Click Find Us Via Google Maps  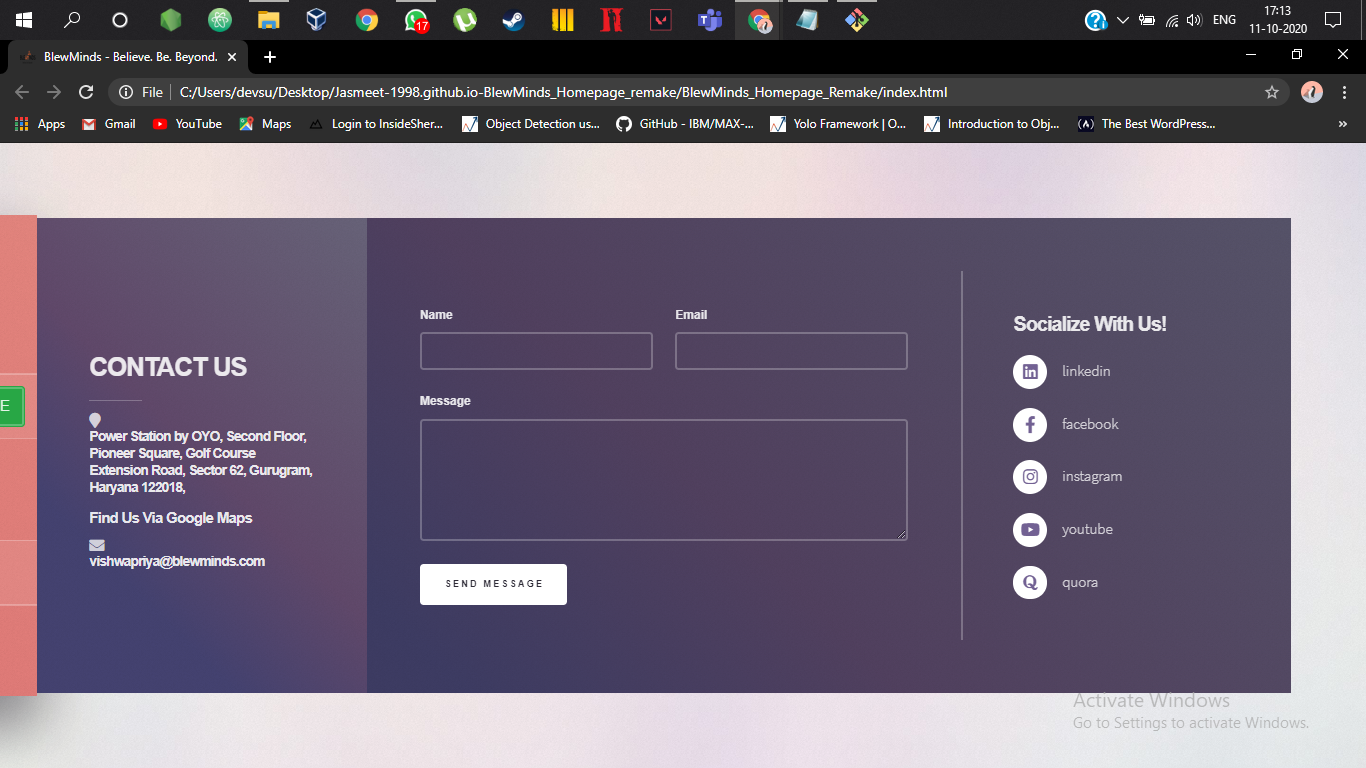(170, 518)
